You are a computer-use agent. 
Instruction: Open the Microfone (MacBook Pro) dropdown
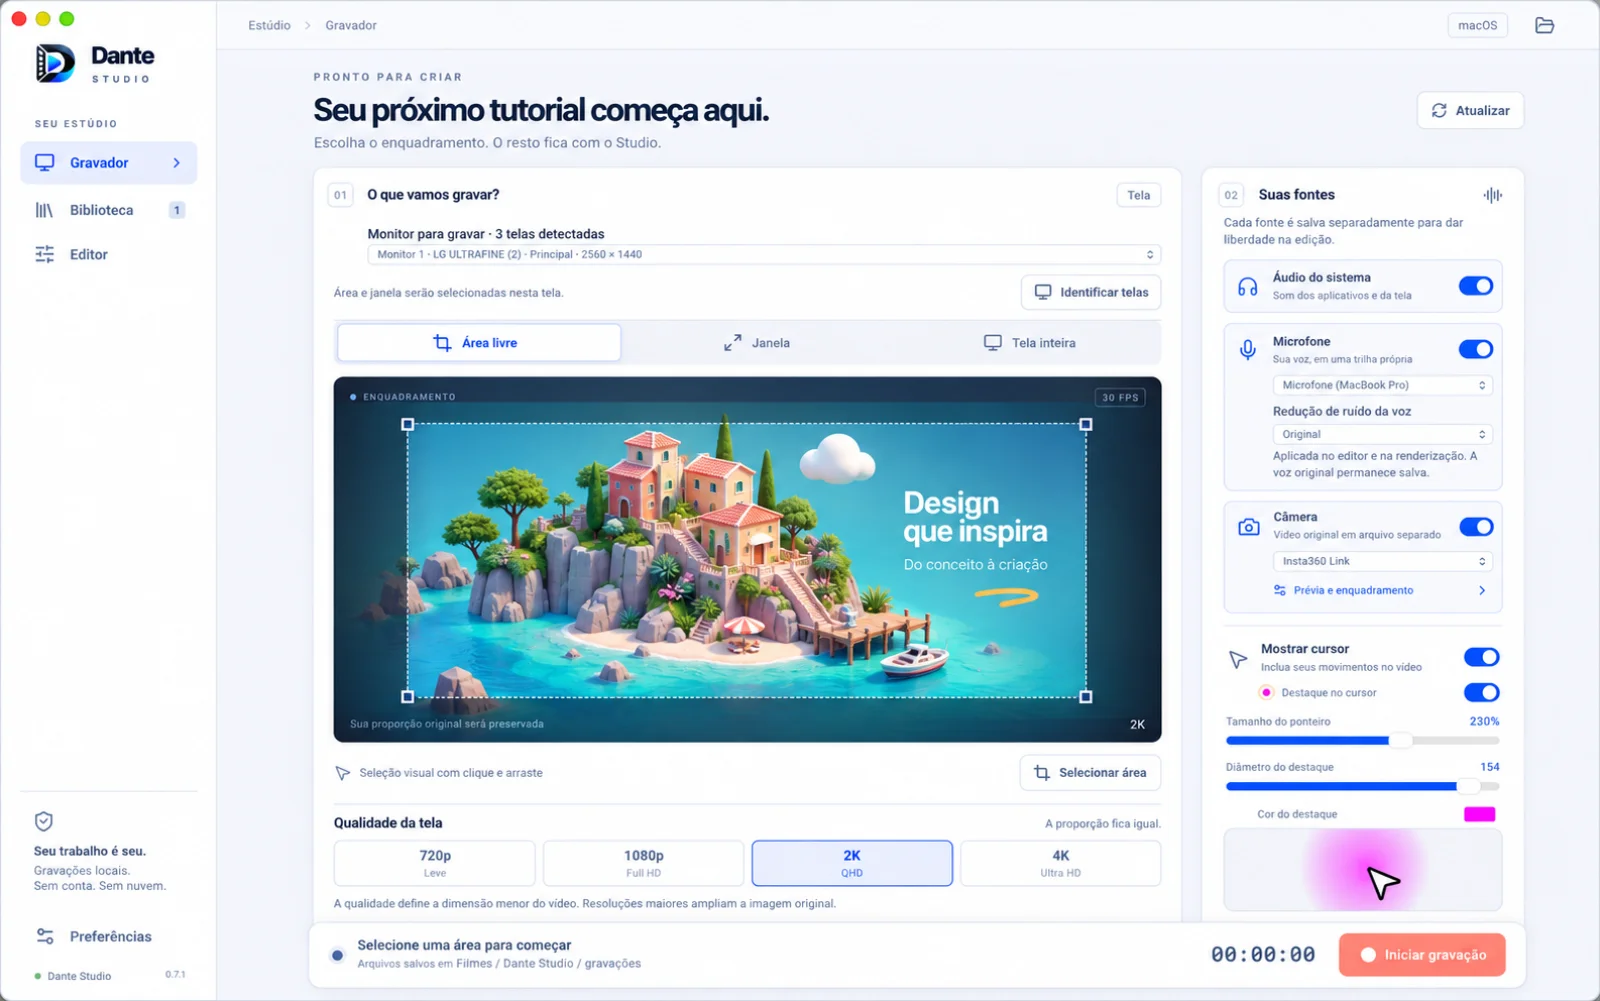point(1382,385)
